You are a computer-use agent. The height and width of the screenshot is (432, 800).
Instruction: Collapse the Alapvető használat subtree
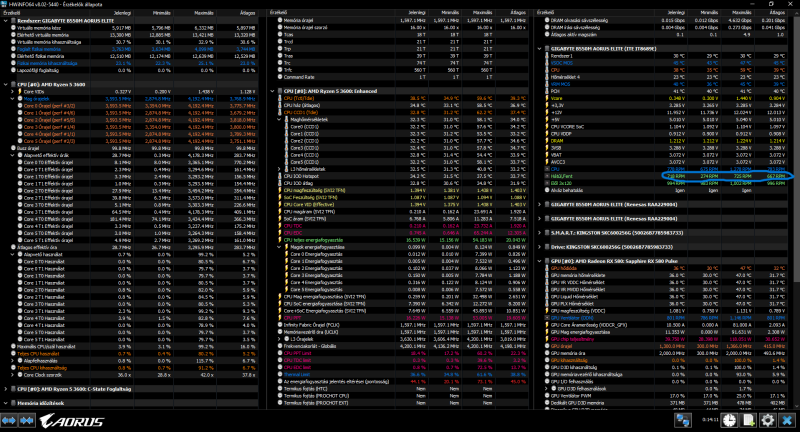click(13, 255)
